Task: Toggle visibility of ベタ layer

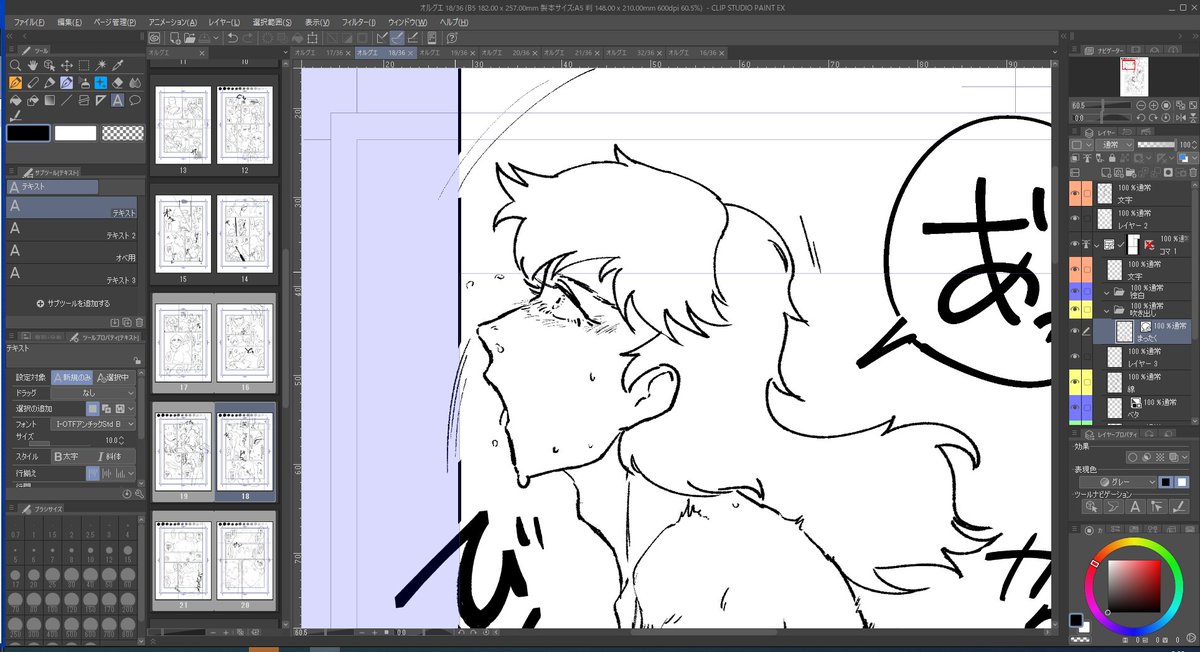Action: click(1076, 405)
